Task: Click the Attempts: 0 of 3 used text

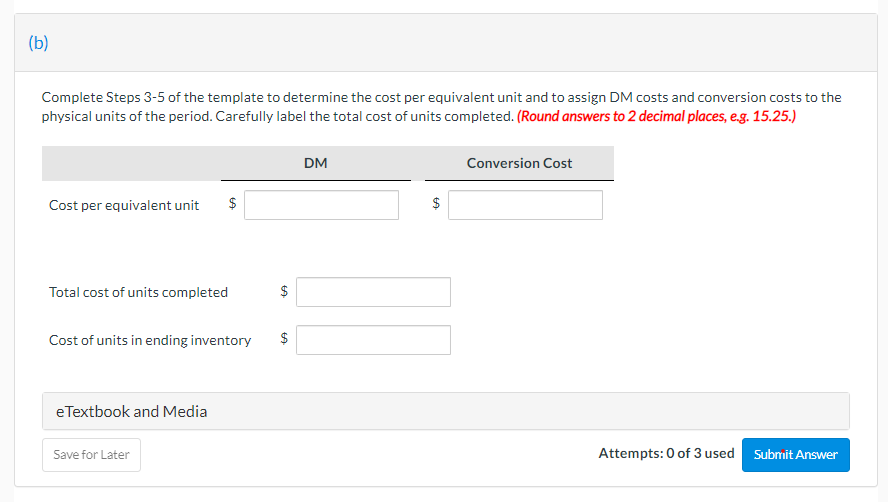Action: click(666, 454)
